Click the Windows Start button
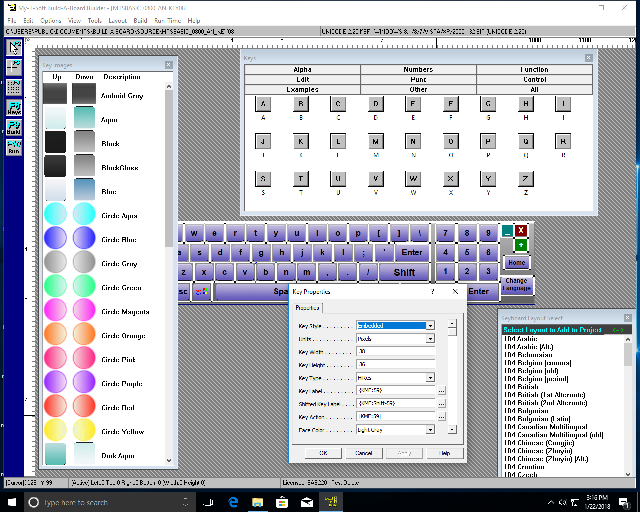This screenshot has width=640, height=512. tap(11, 501)
